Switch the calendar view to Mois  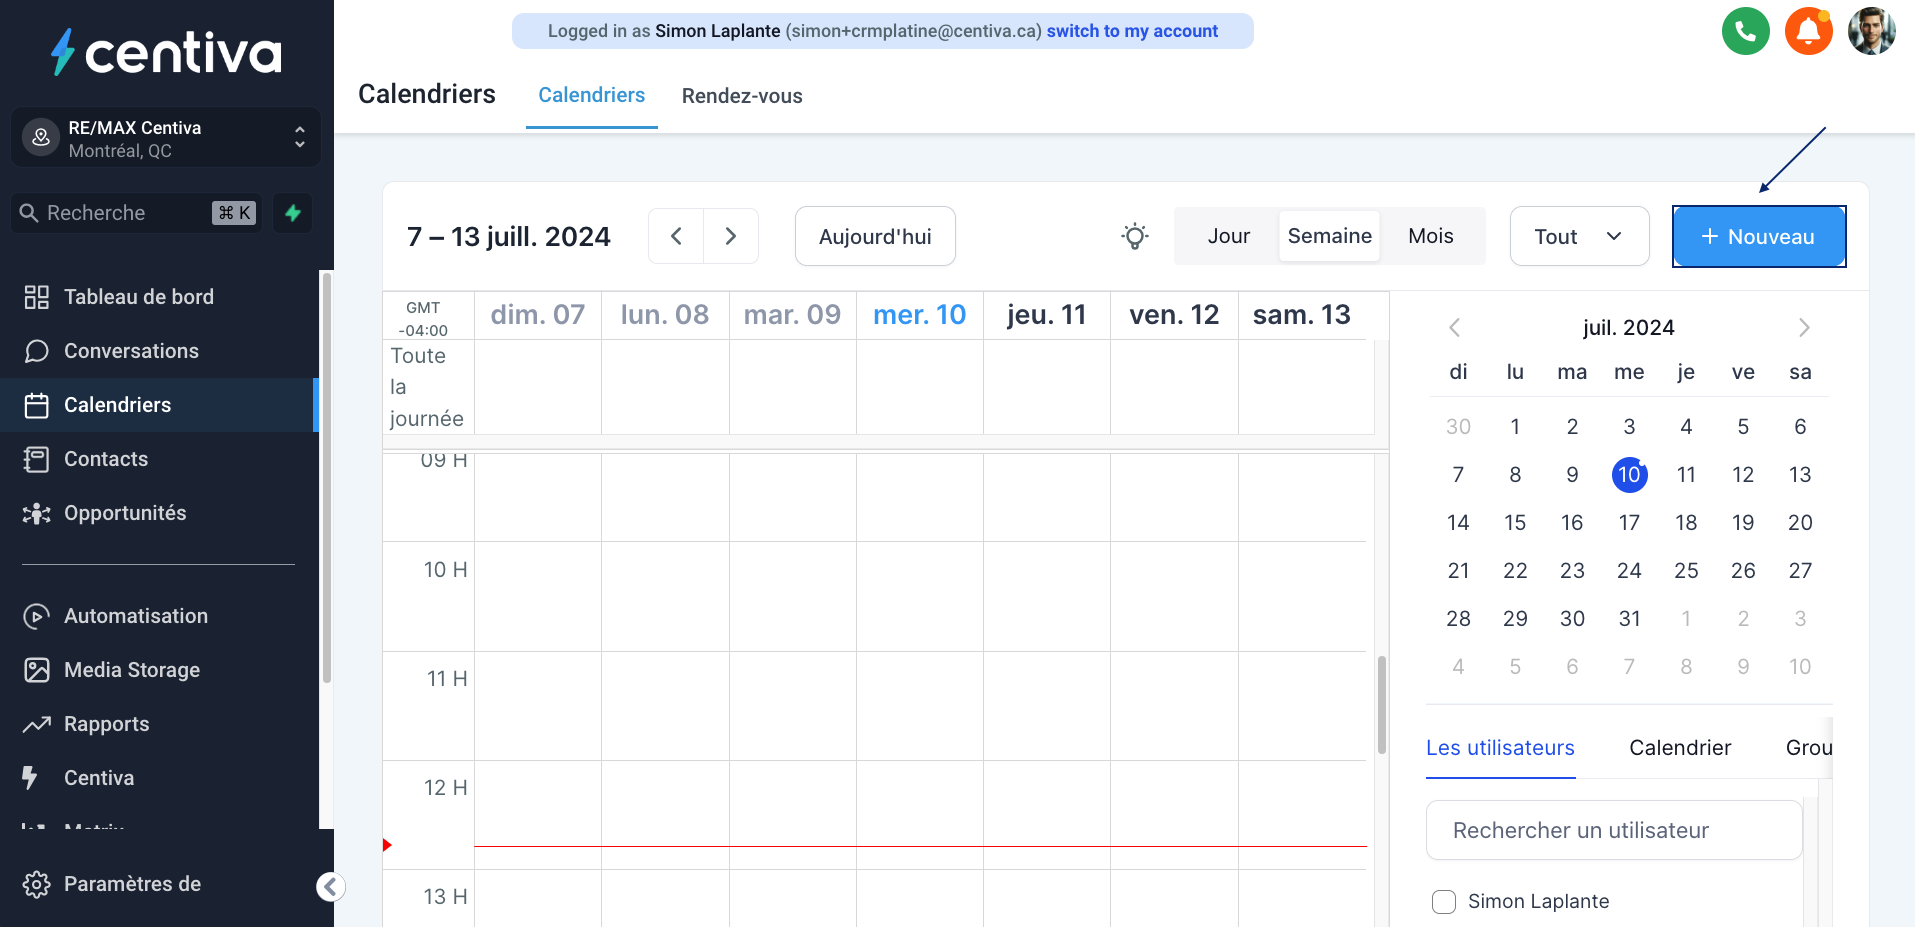point(1430,236)
